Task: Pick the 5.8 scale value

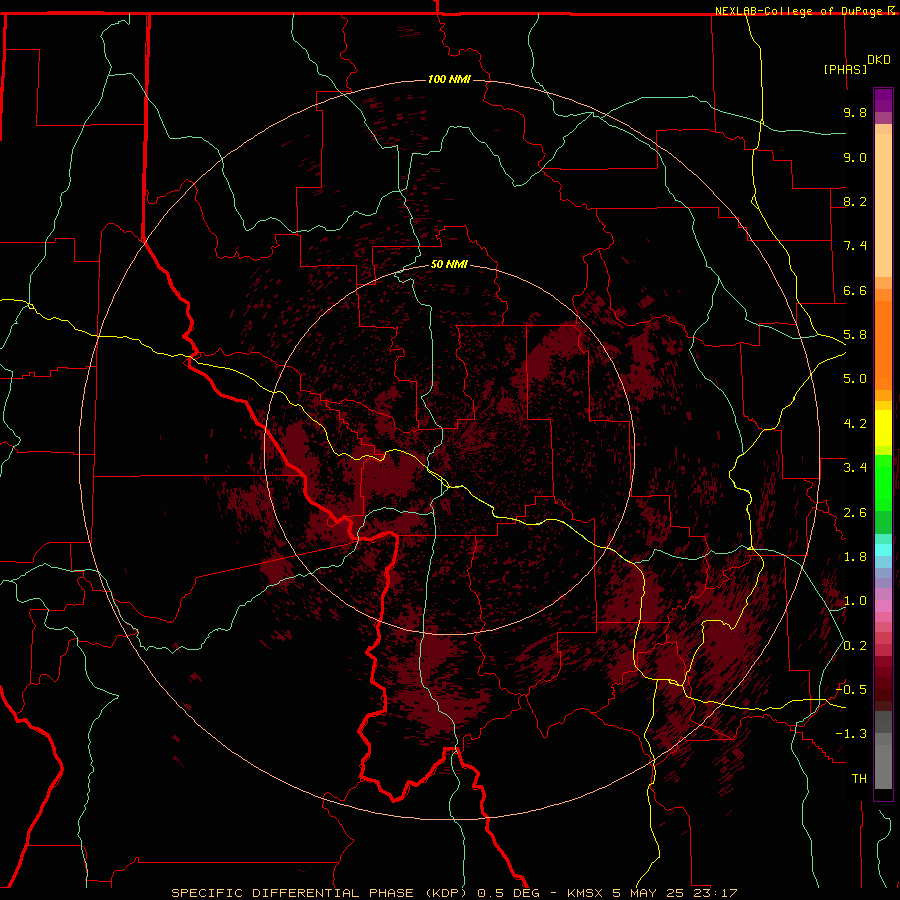Action: pyautogui.click(x=855, y=335)
